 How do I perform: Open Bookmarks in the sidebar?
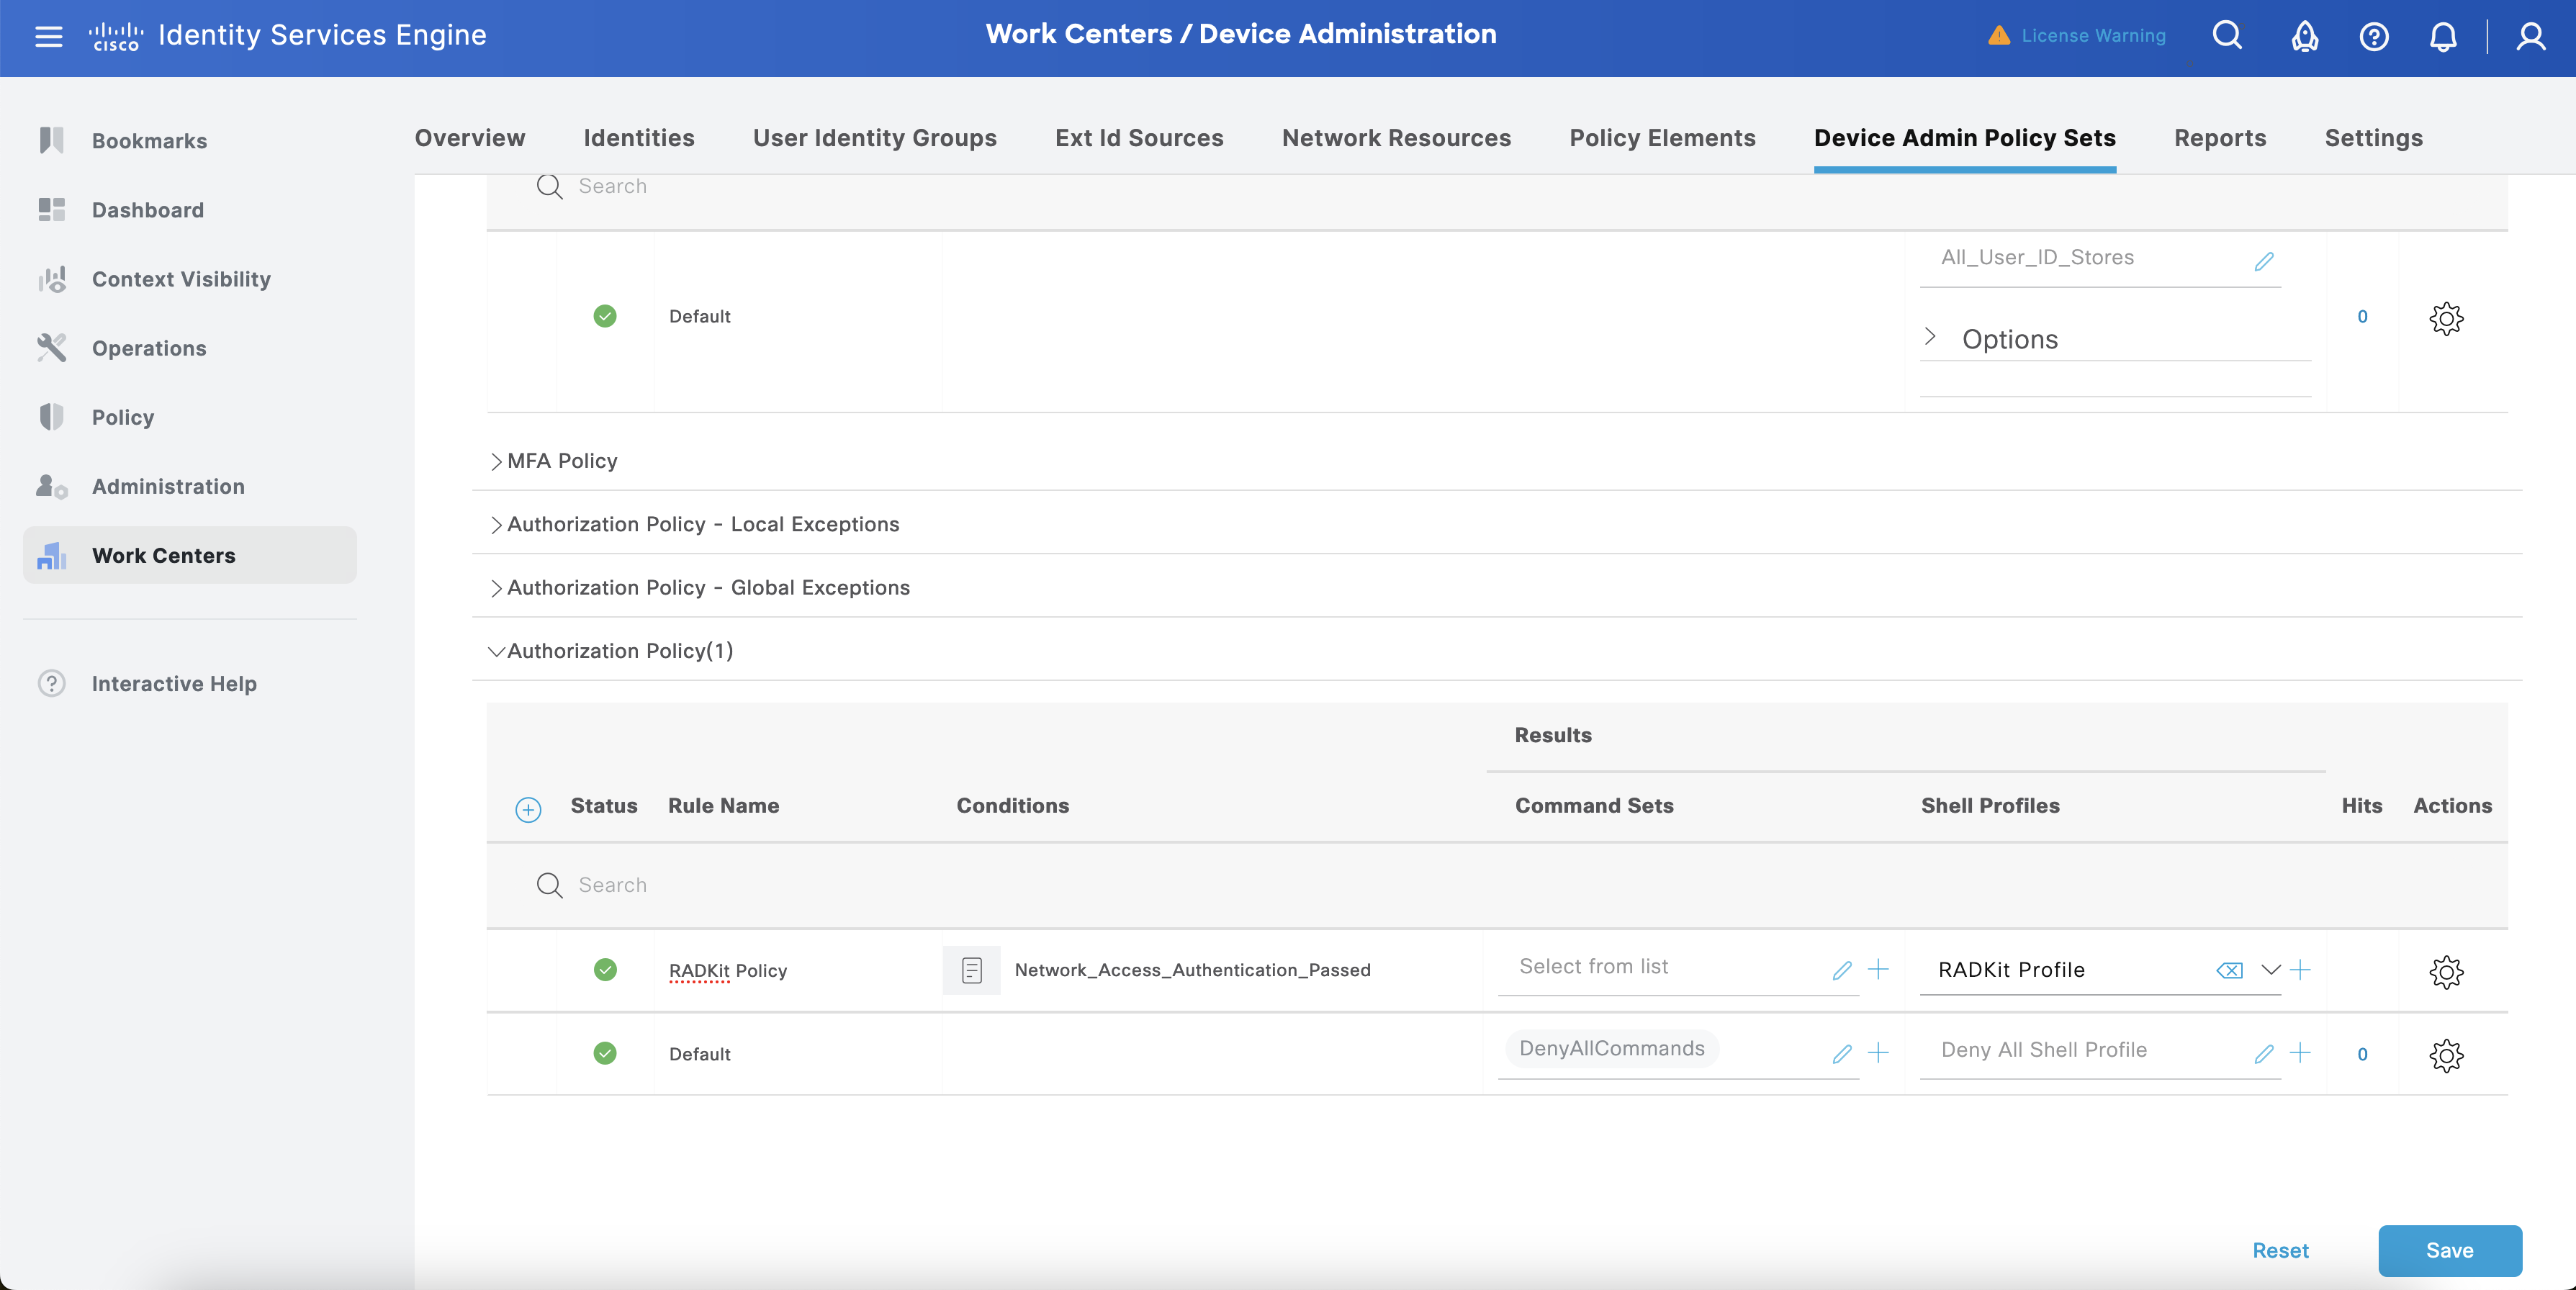190,141
